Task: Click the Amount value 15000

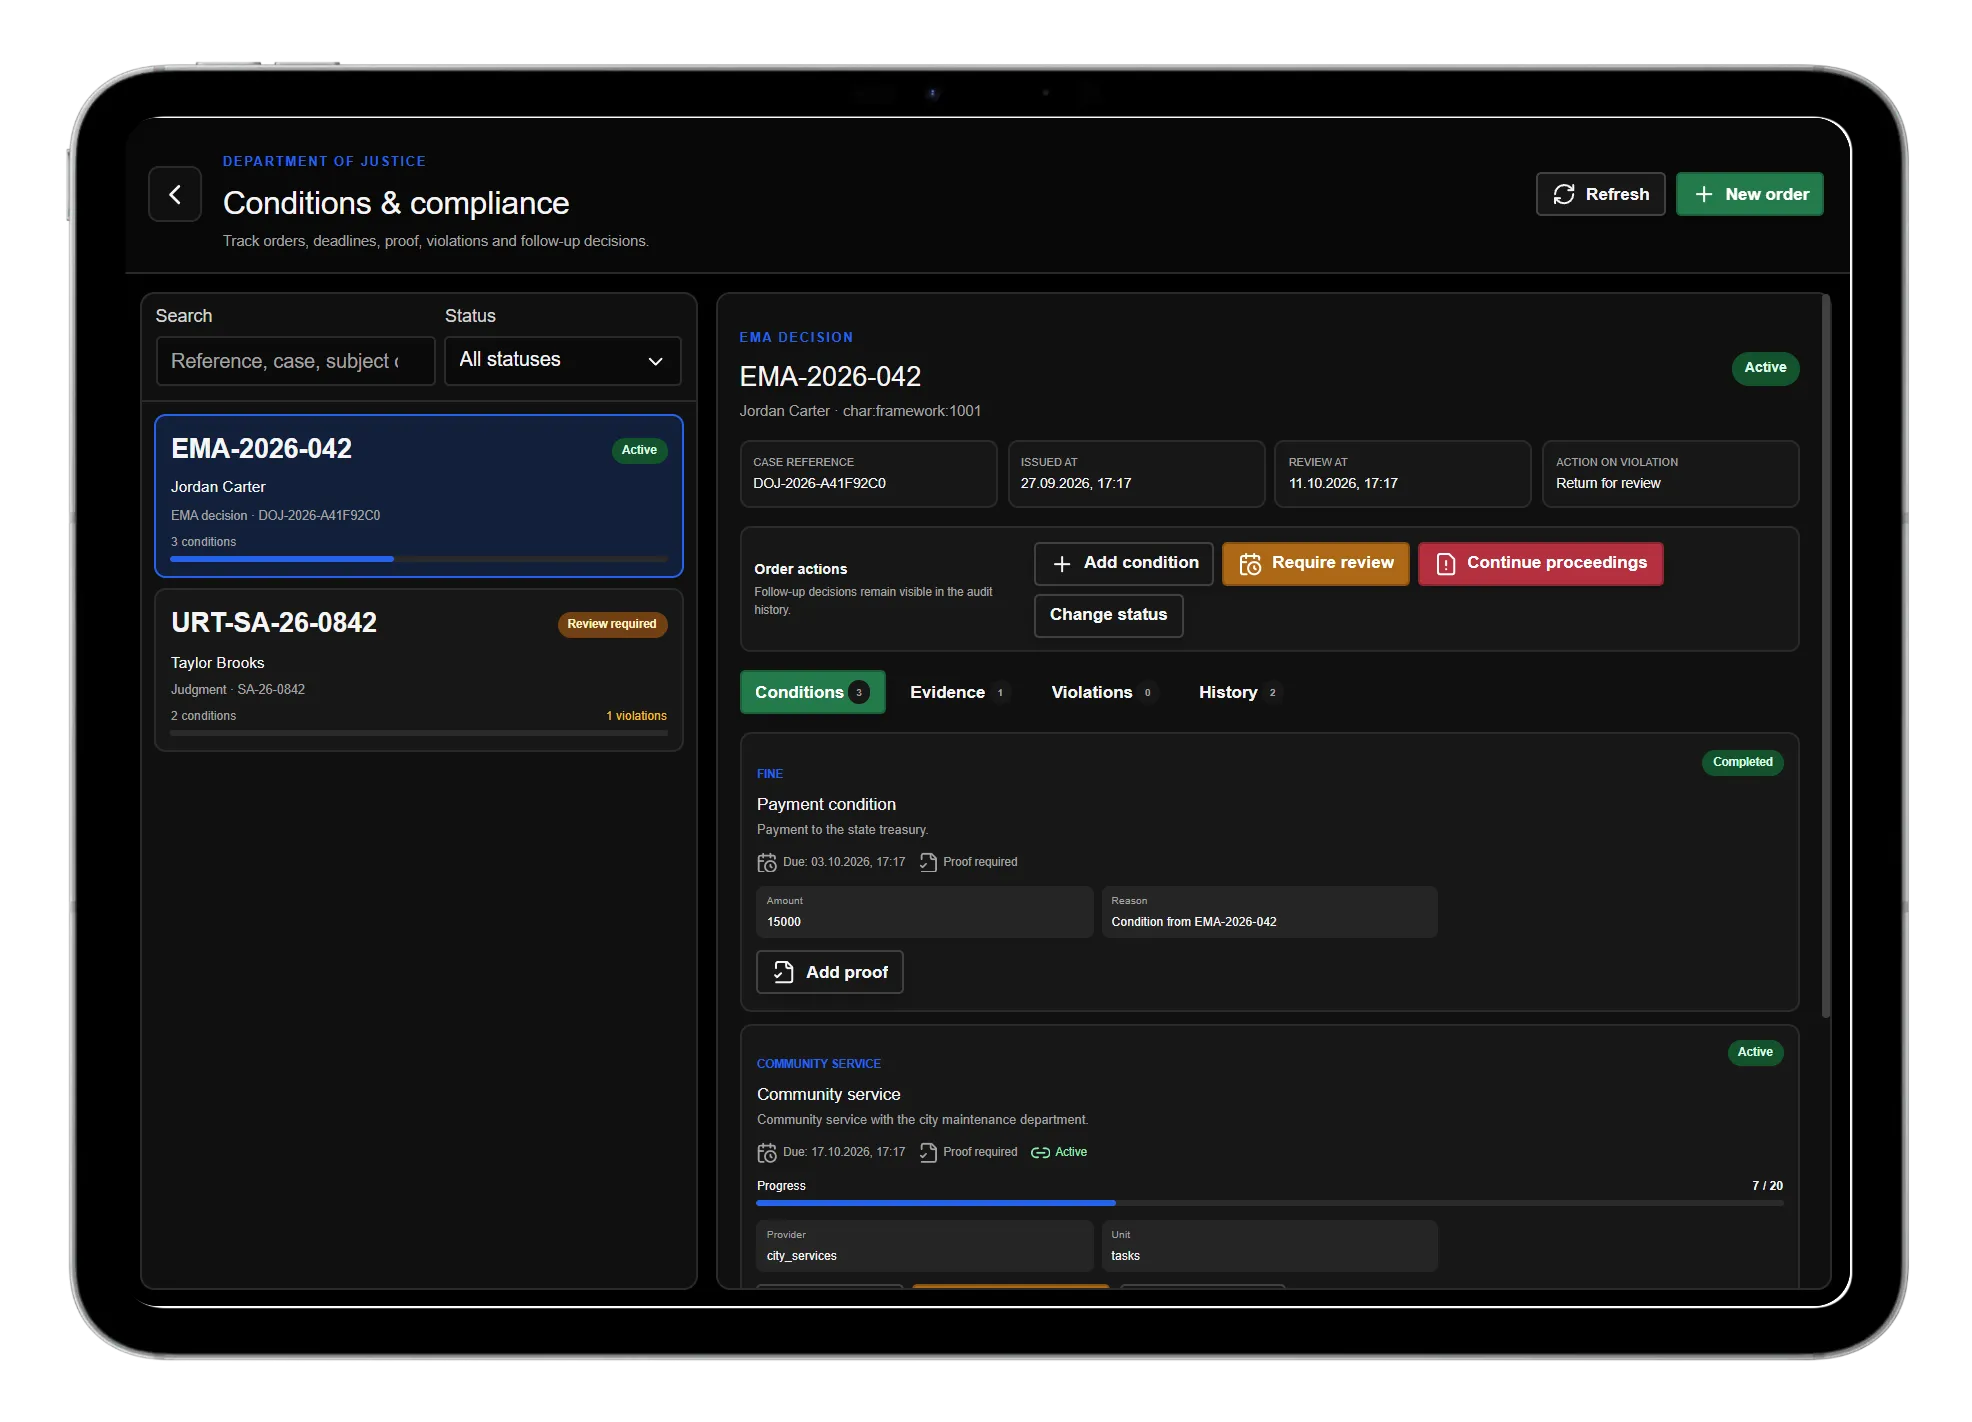Action: click(x=783, y=922)
